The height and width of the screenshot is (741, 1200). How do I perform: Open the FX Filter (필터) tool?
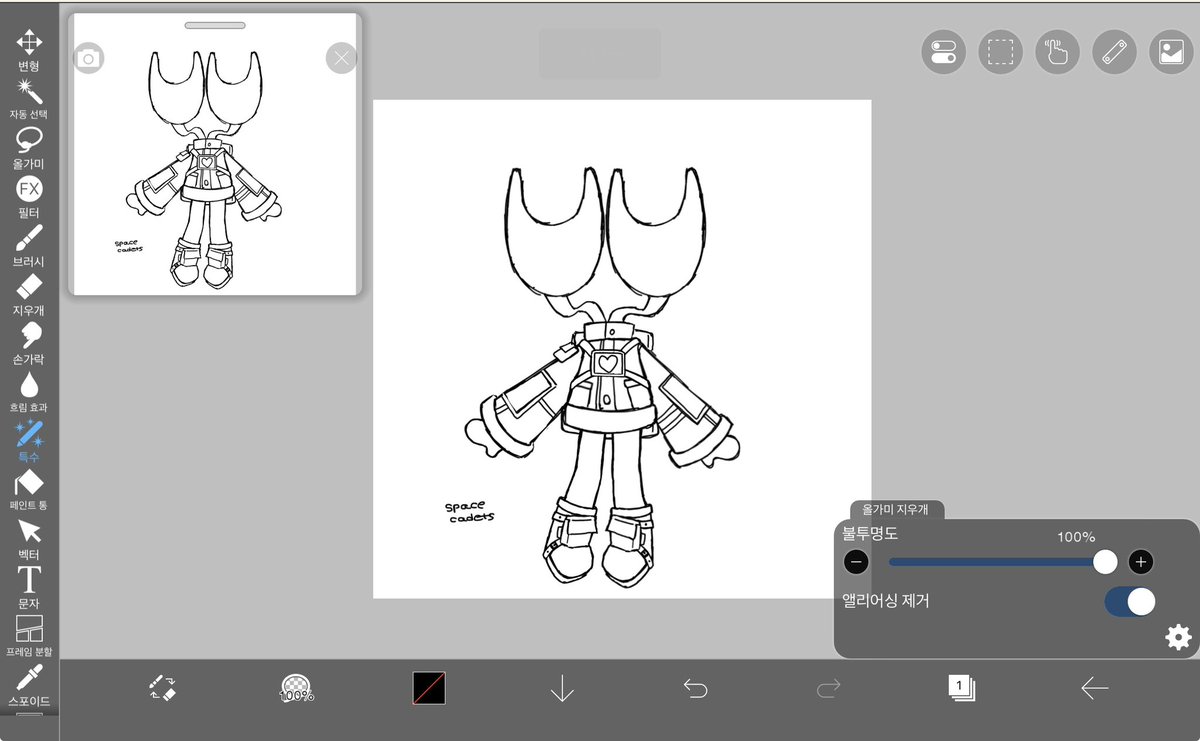tap(29, 197)
